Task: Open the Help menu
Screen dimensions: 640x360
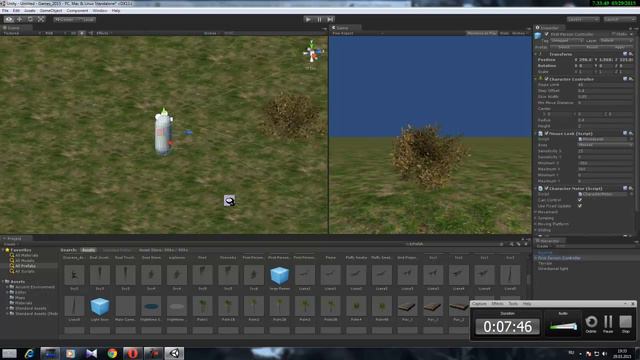Action: pyautogui.click(x=116, y=11)
